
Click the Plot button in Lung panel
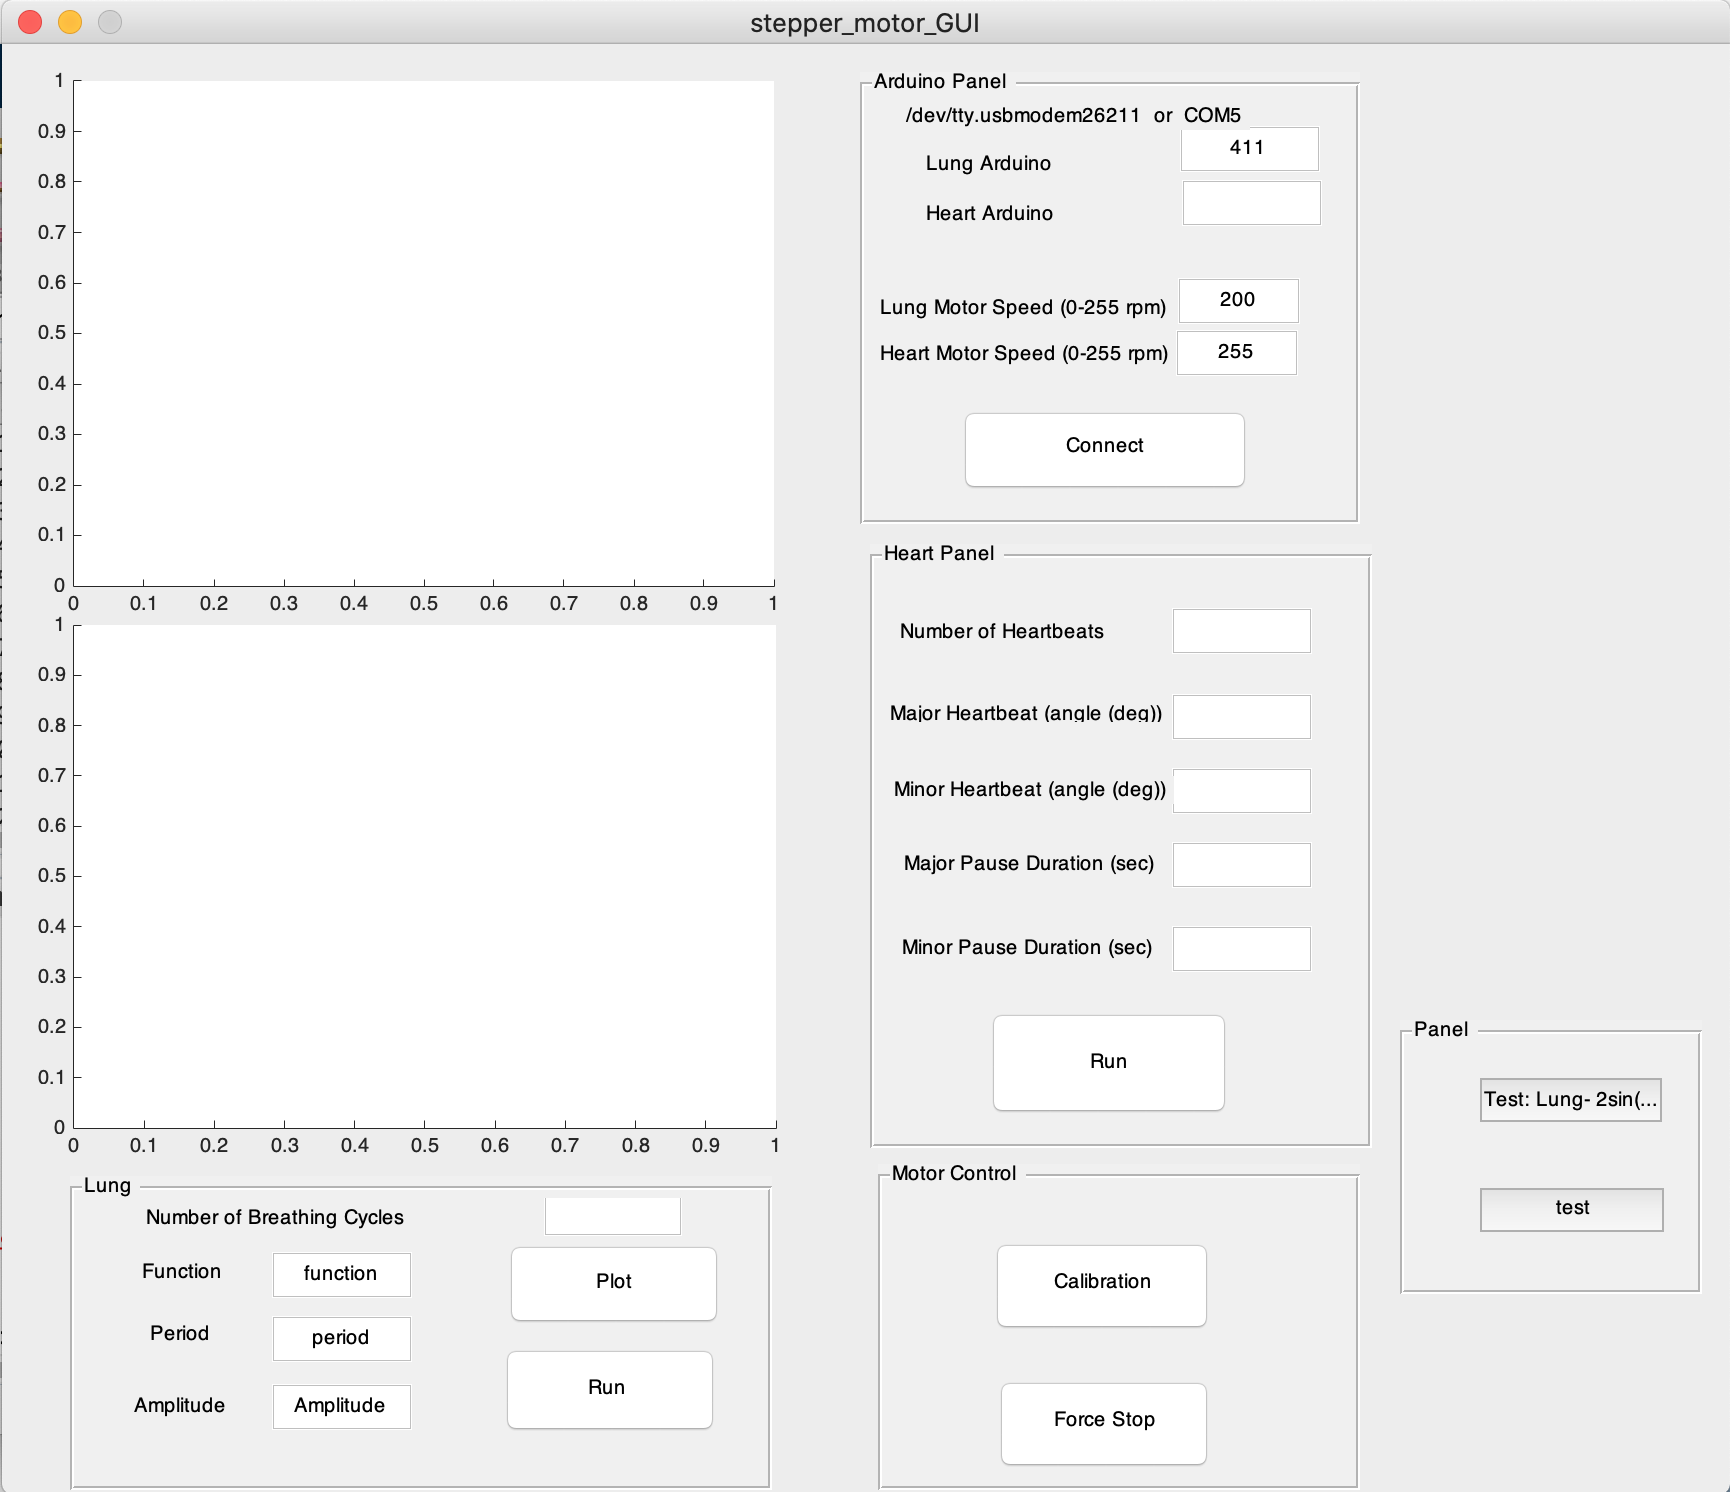point(613,1283)
